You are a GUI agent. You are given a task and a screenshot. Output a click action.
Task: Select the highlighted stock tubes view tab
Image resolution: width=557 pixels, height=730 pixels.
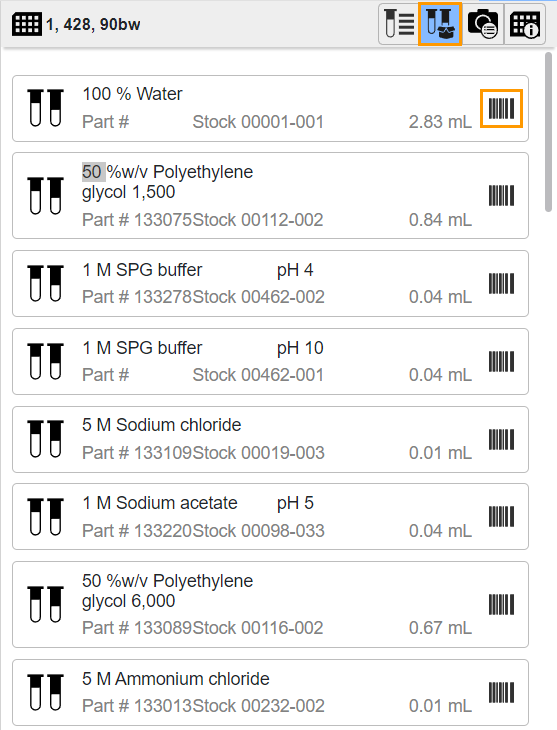pyautogui.click(x=440, y=24)
